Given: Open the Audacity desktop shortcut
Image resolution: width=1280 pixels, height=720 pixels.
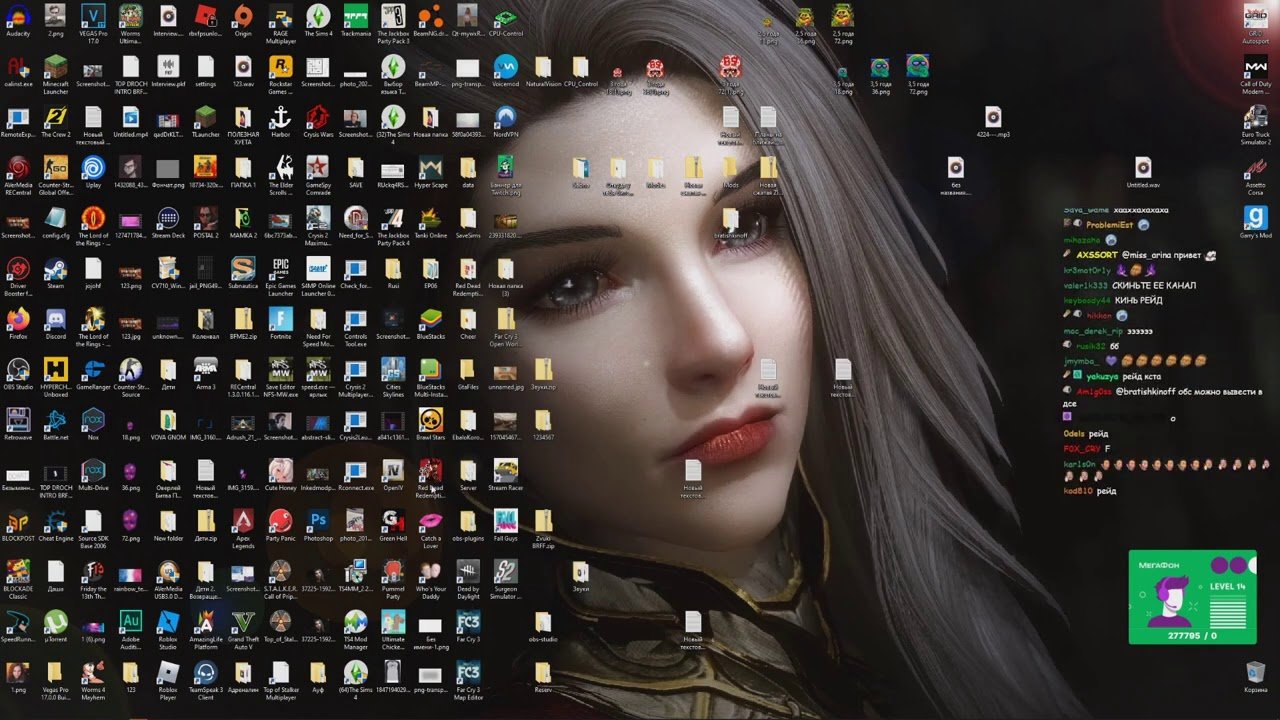Looking at the screenshot, I should 18,17.
